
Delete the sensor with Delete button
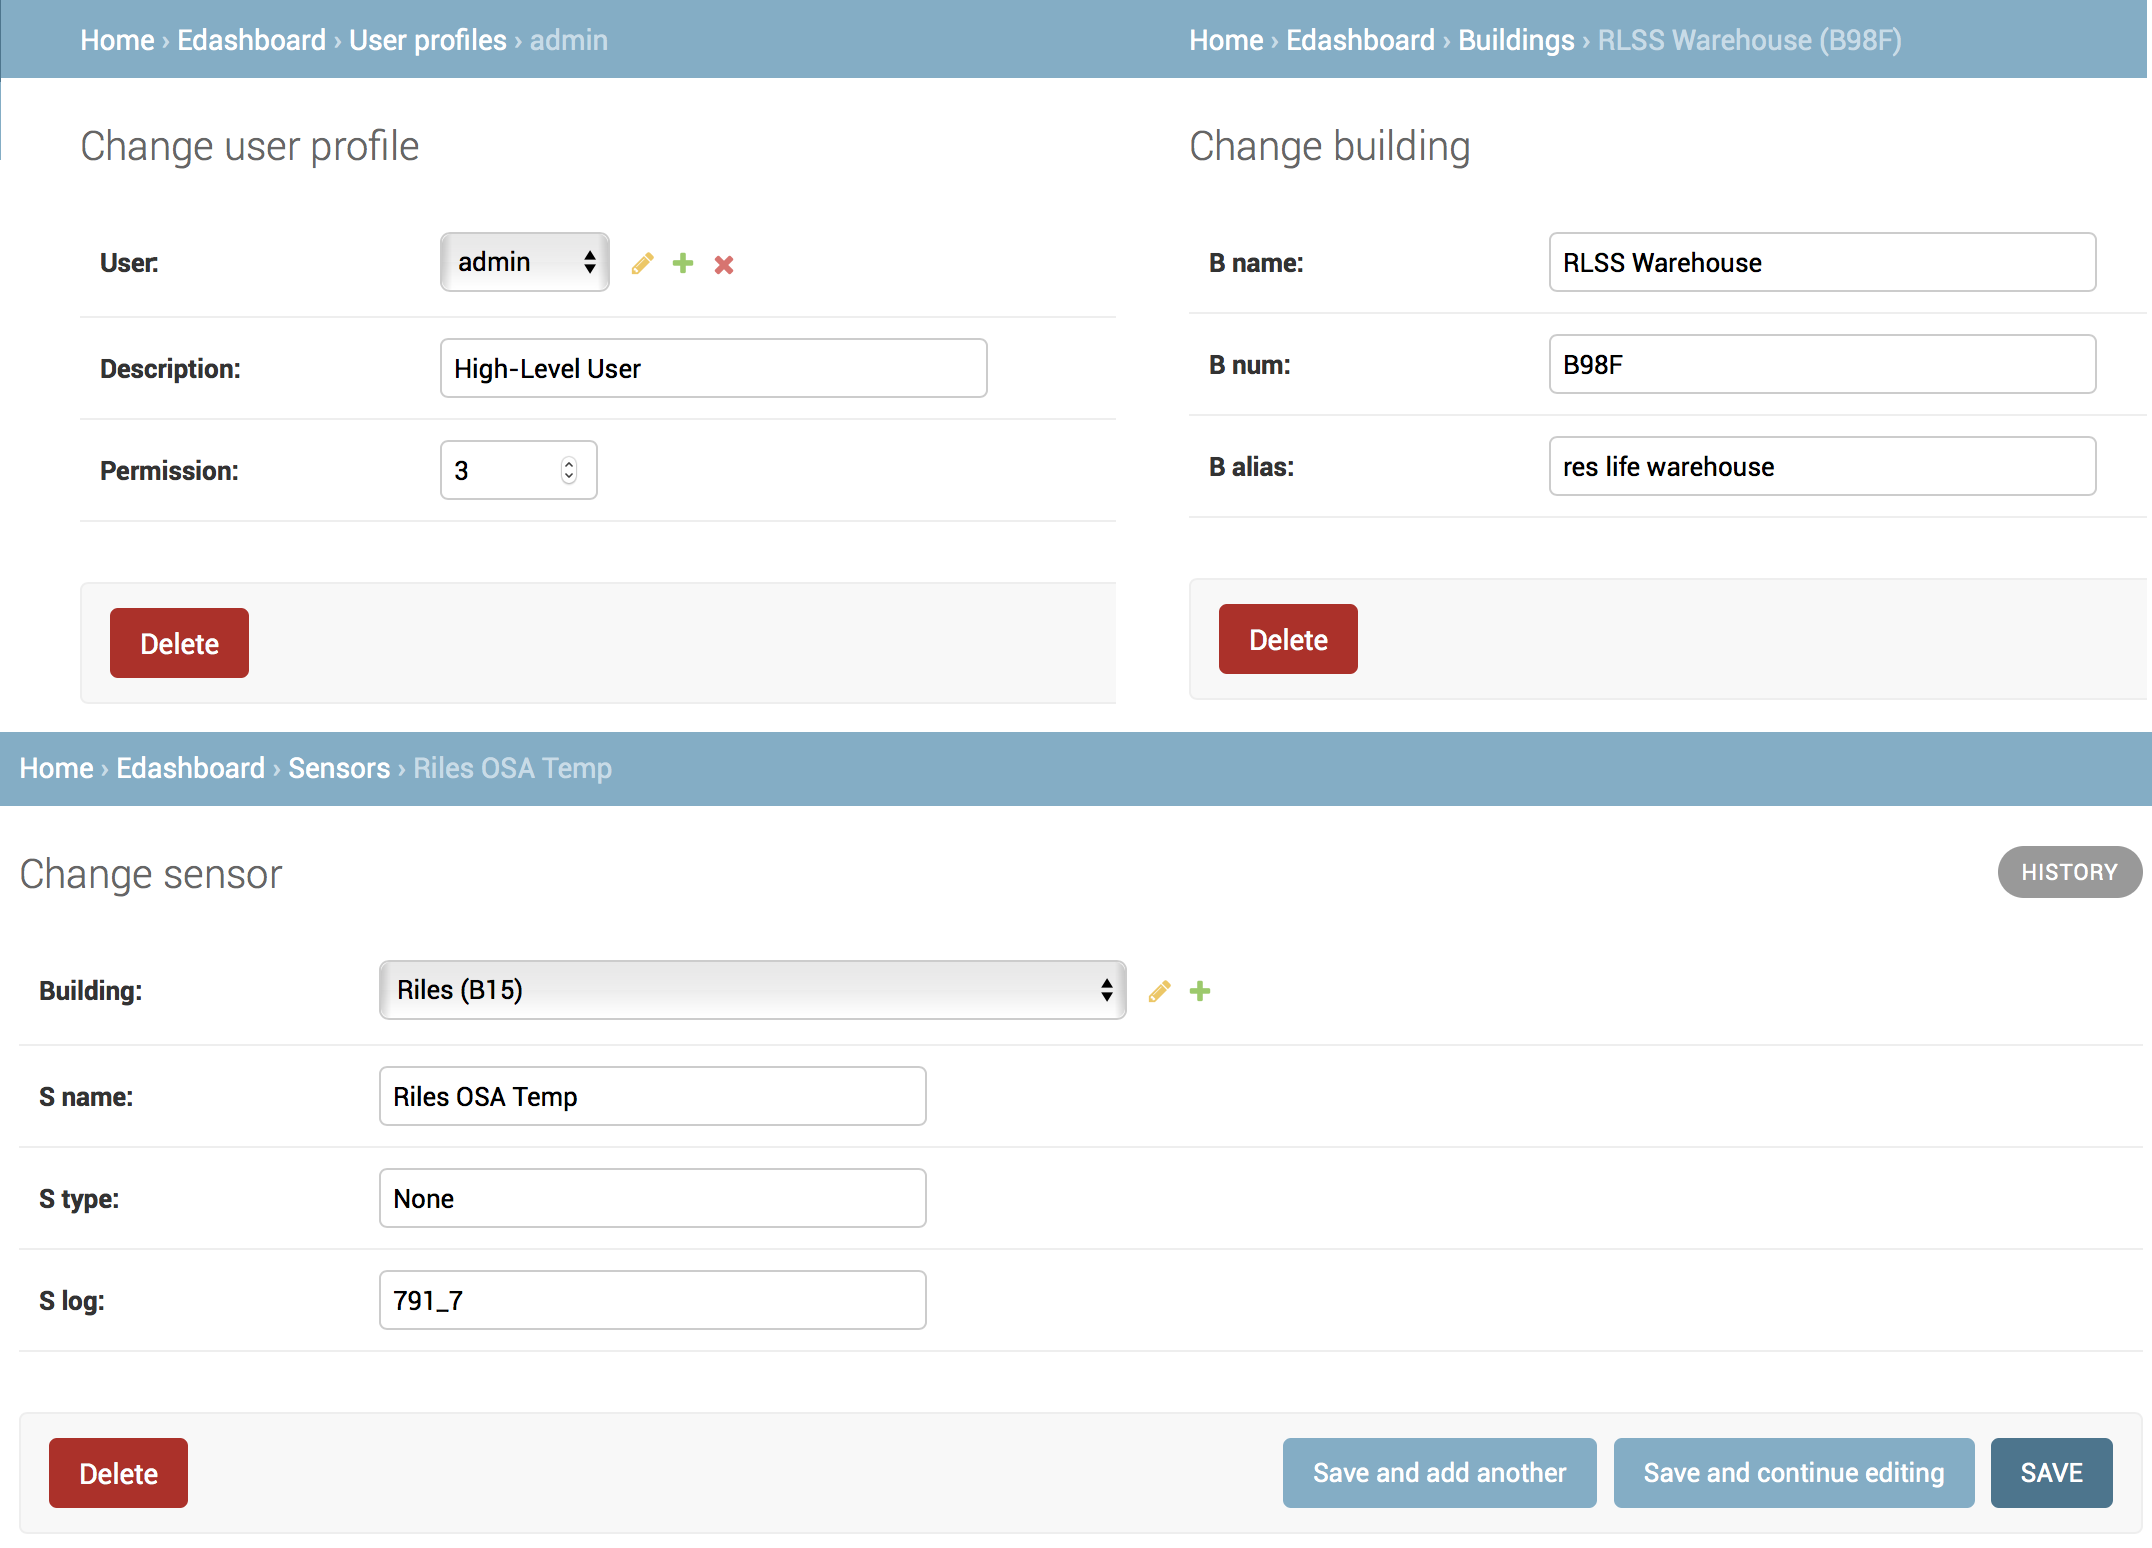pos(118,1473)
